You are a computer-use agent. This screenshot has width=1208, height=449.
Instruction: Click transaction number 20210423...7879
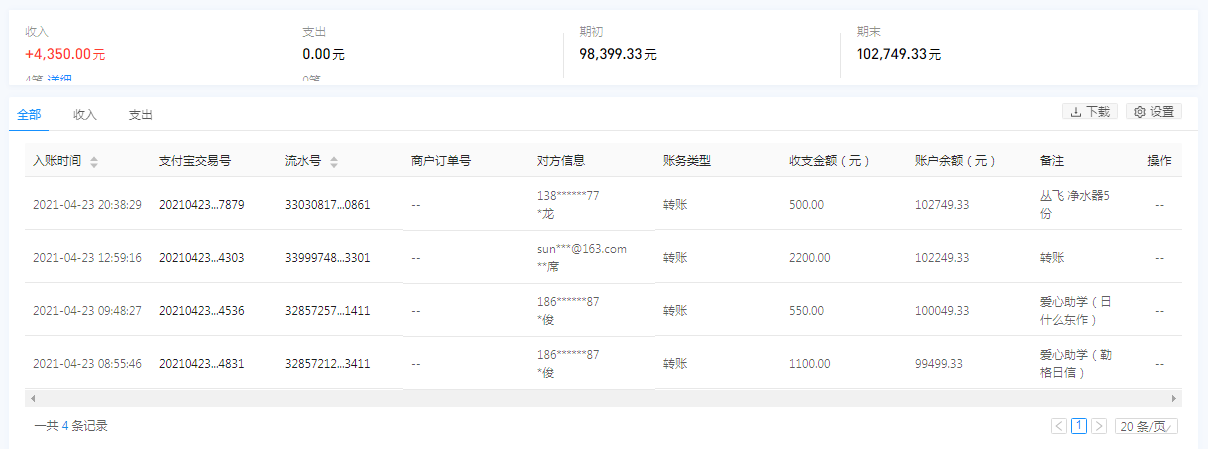point(201,204)
